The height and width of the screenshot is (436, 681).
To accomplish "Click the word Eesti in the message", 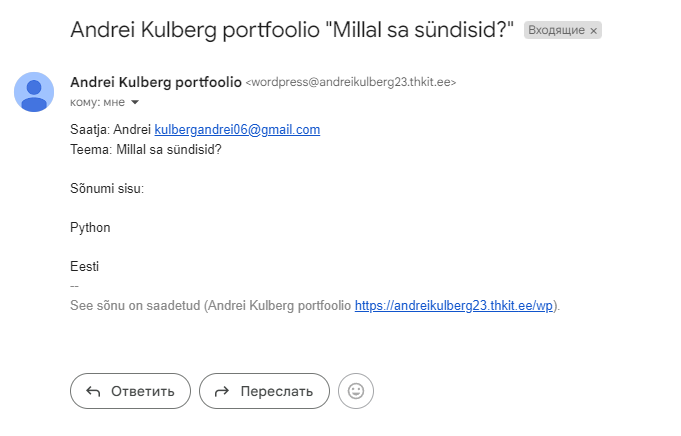I will pos(84,266).
